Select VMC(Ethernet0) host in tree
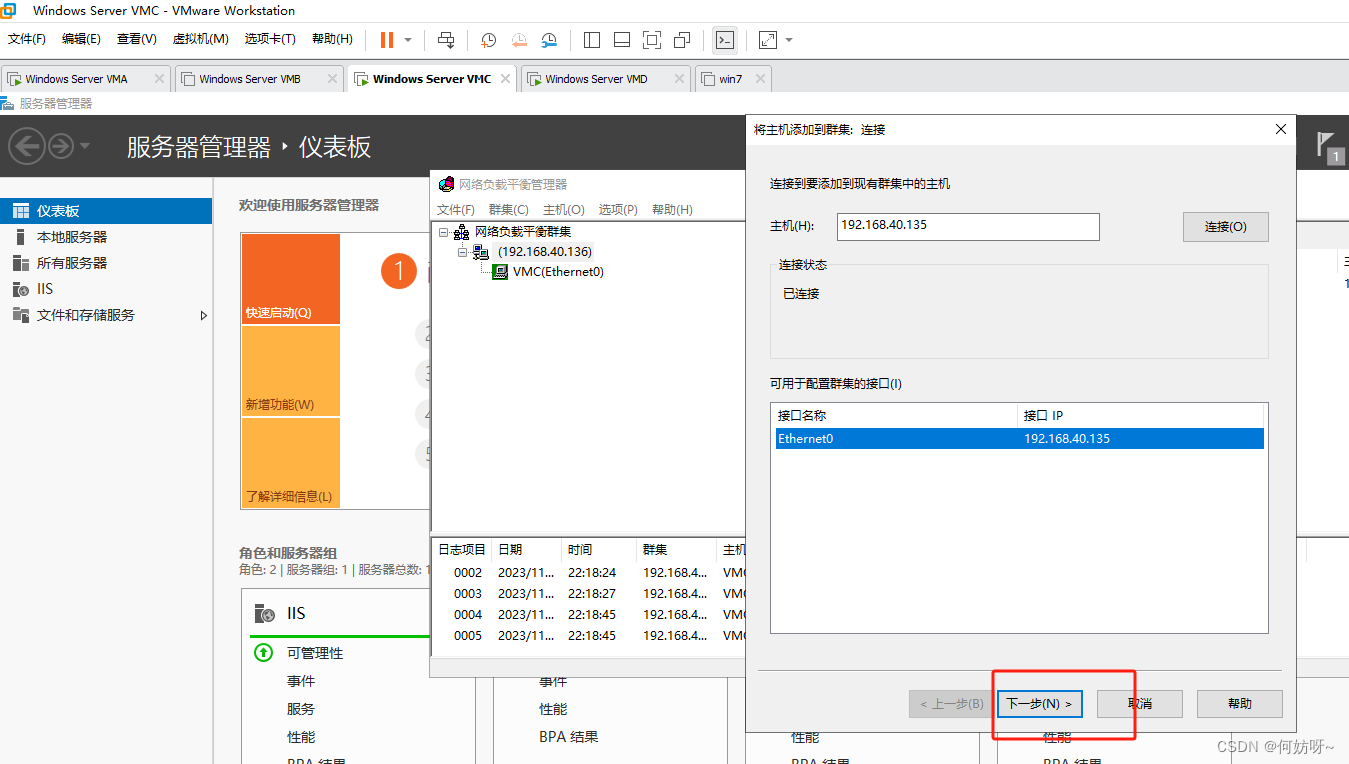The image size is (1349, 764). [x=557, y=272]
